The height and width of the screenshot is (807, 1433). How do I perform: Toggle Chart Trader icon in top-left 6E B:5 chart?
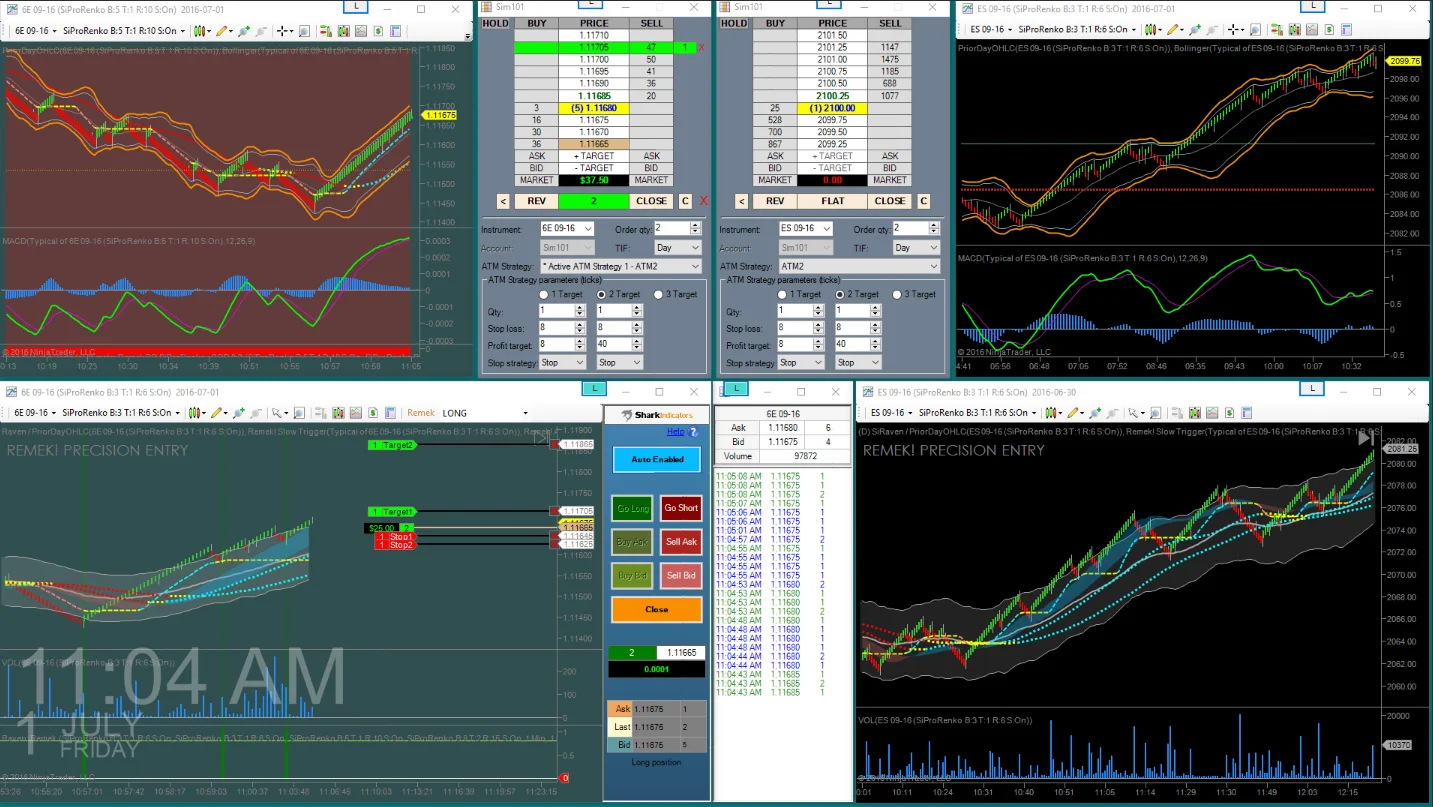click(x=326, y=31)
